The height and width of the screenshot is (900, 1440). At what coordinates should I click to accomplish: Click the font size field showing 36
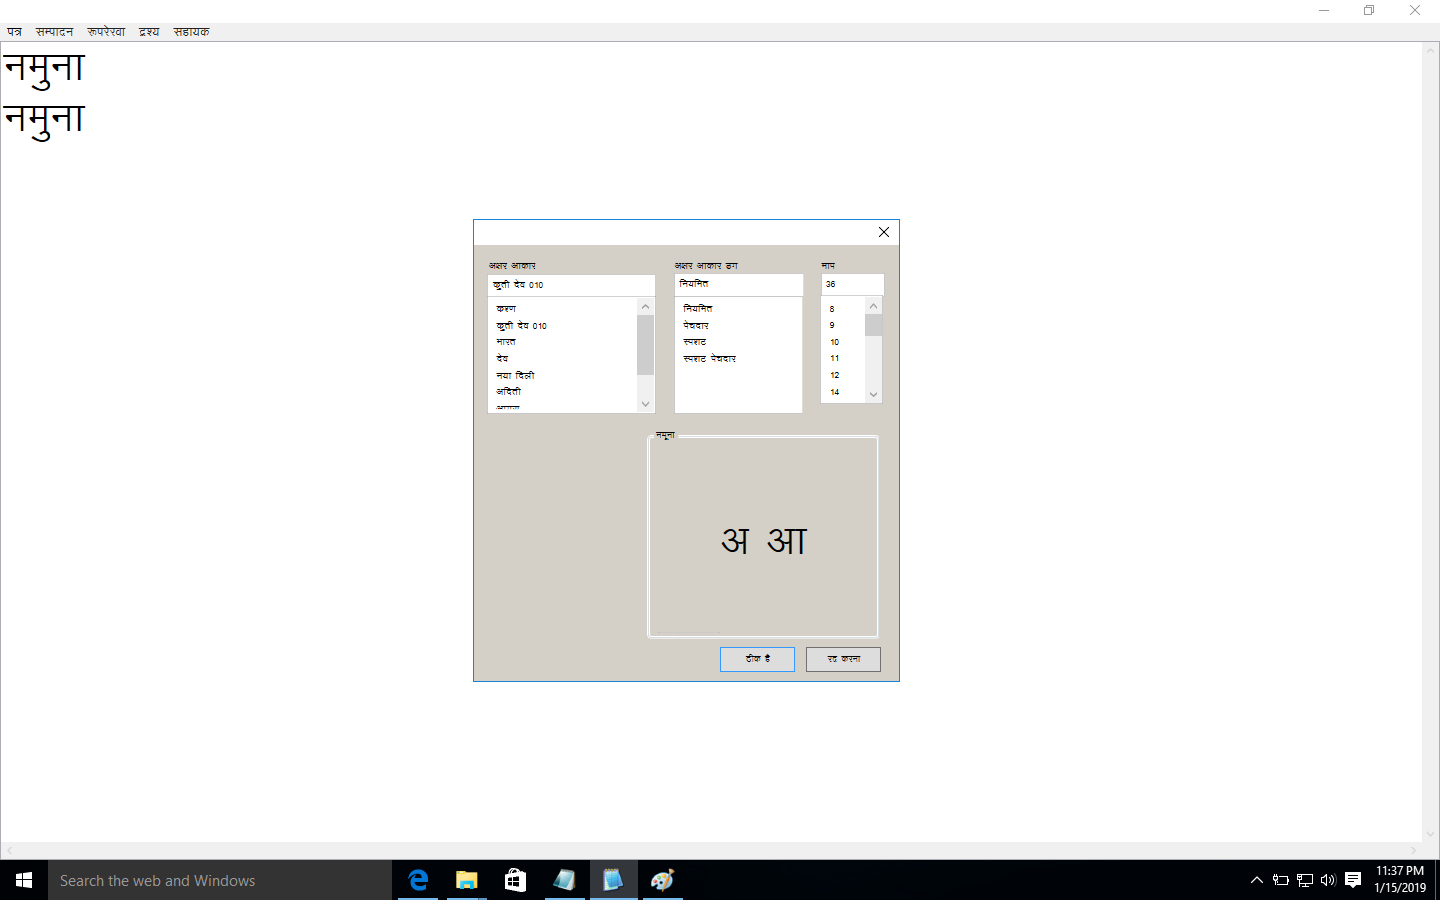pyautogui.click(x=851, y=284)
